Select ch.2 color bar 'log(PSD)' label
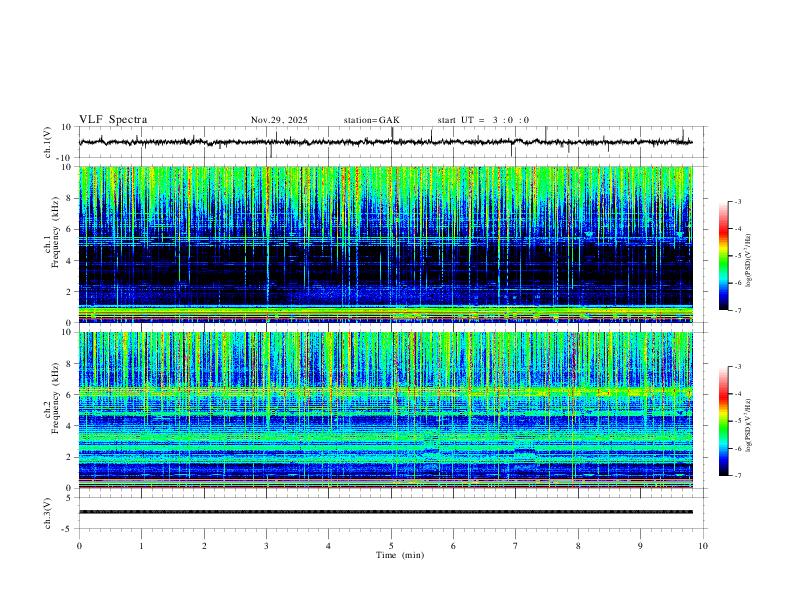This screenshot has width=792, height=612. point(749,425)
